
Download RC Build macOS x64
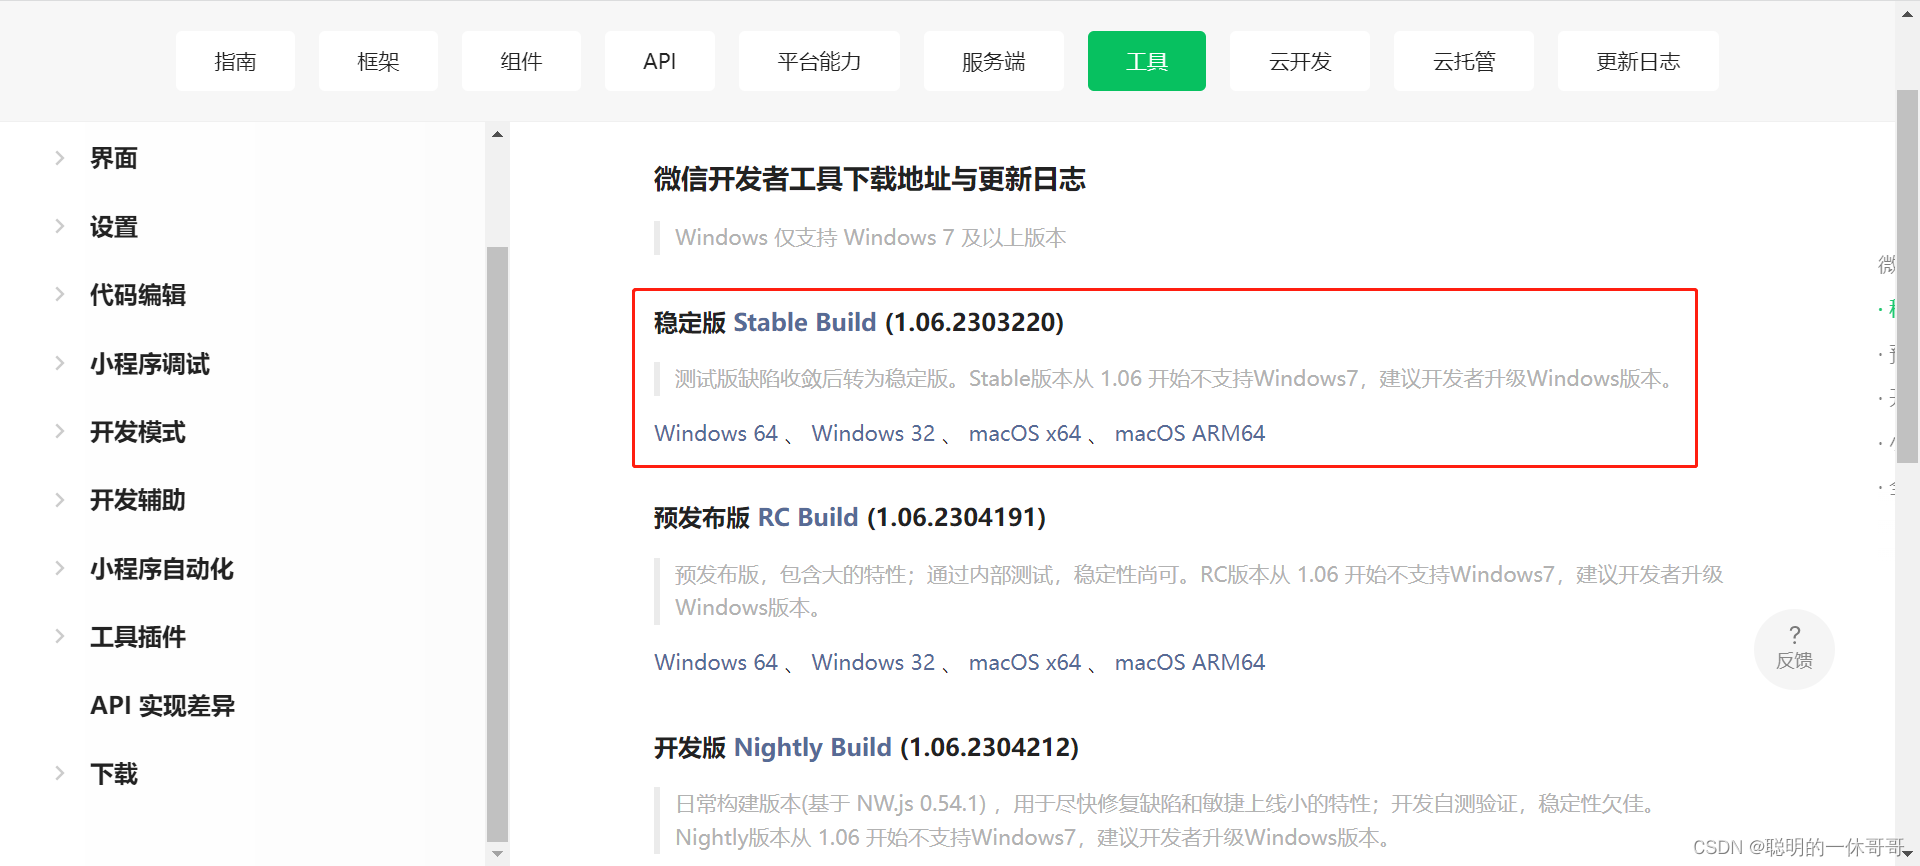point(1025,662)
